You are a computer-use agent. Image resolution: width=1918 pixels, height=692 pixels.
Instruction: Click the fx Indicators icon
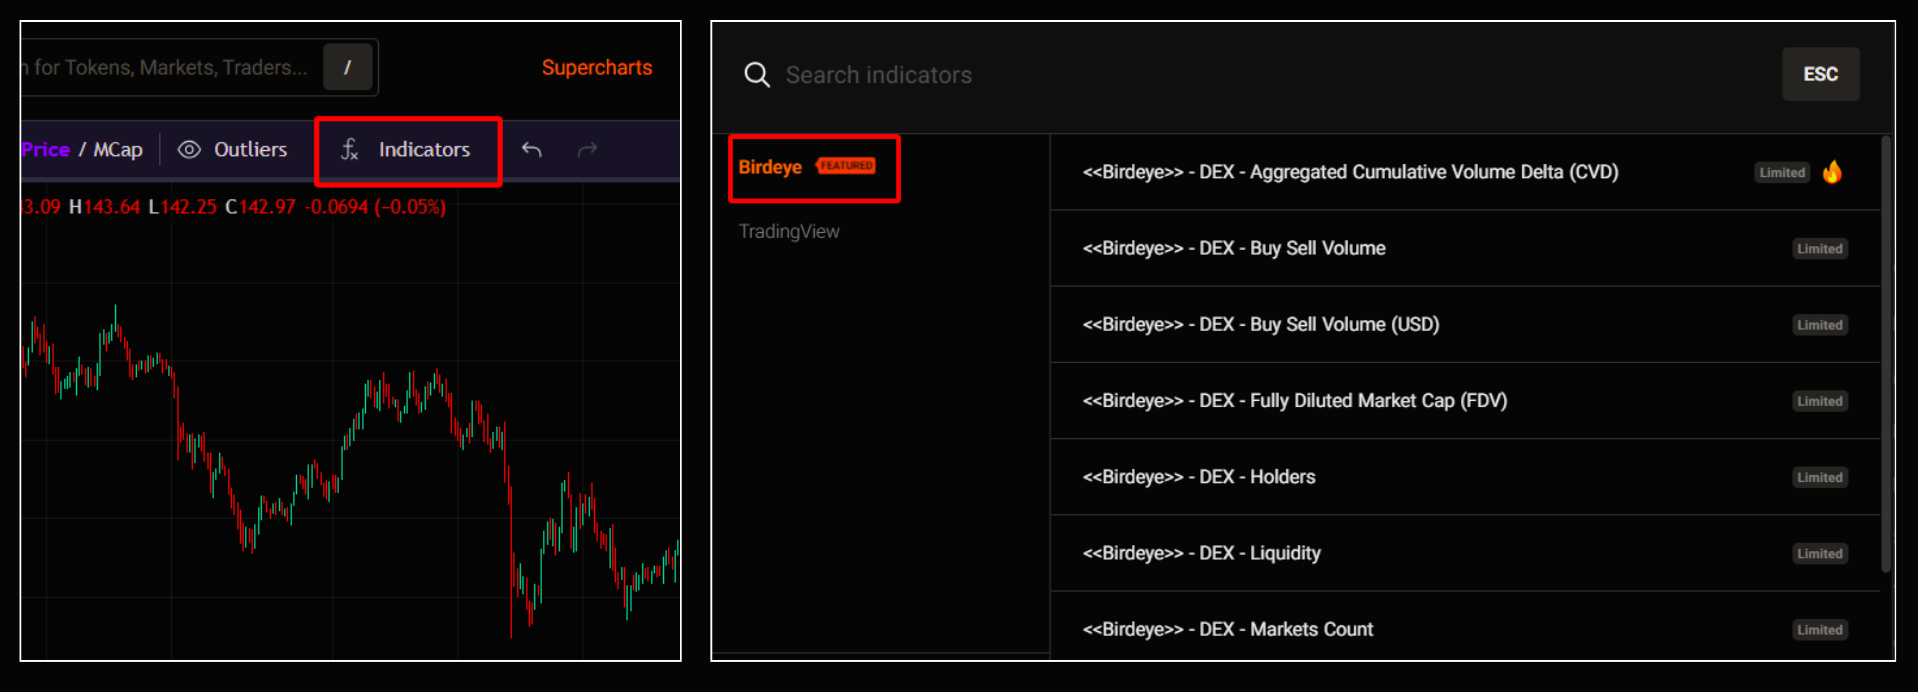[x=349, y=150]
